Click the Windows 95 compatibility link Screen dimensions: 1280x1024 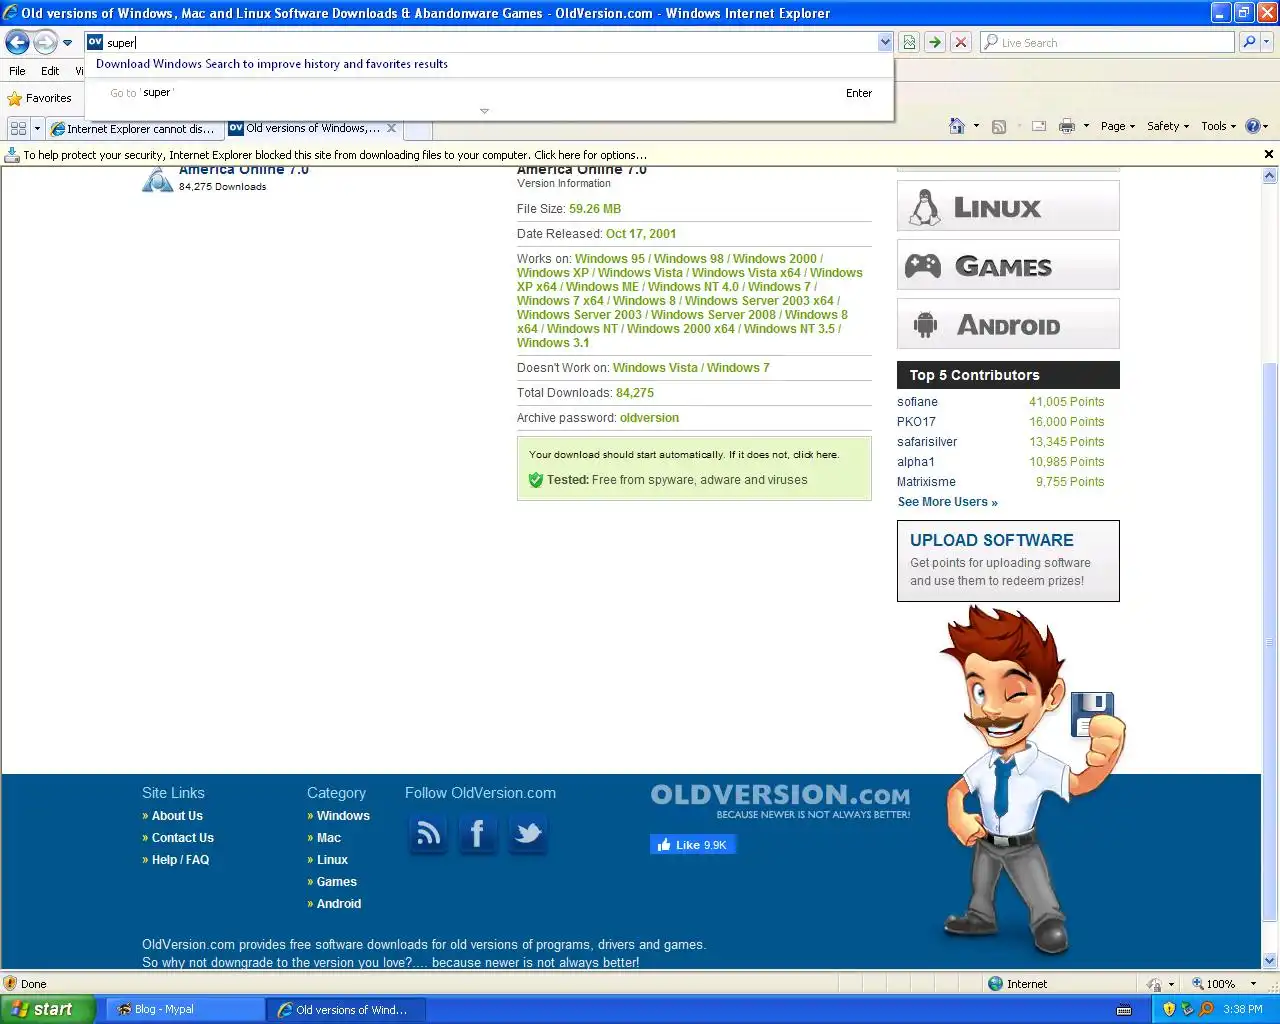[609, 259]
